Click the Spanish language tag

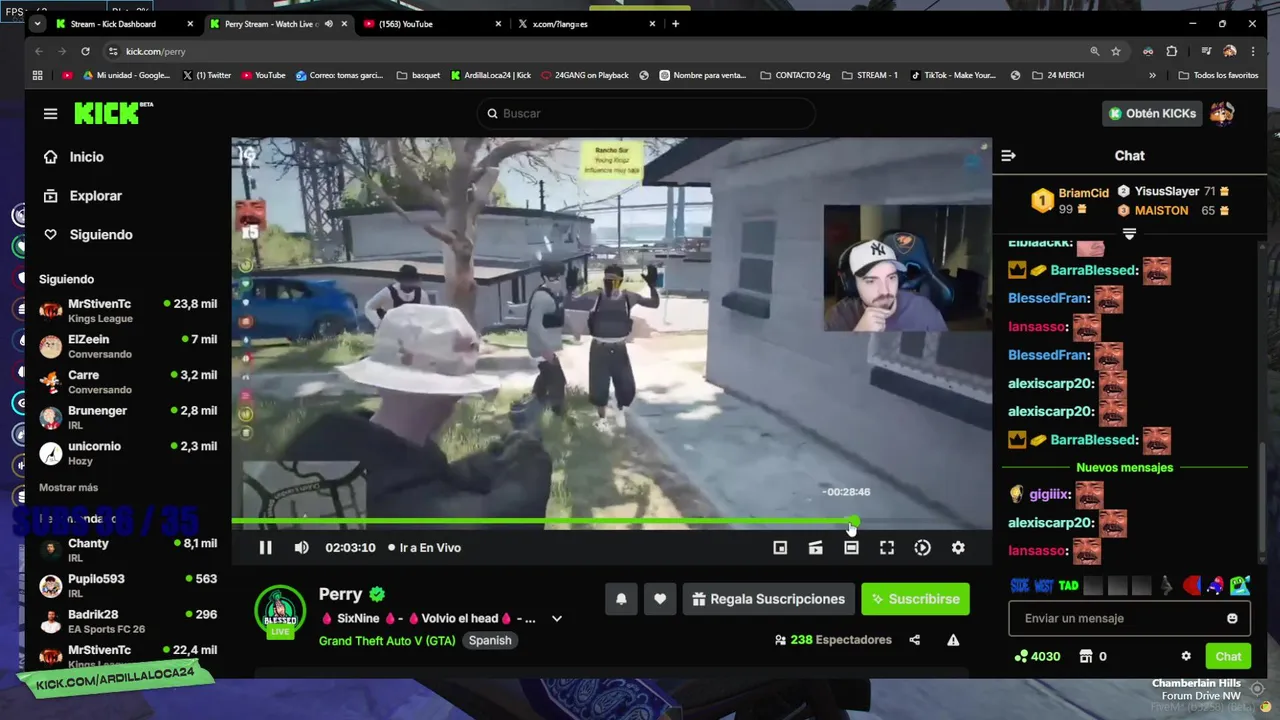tap(490, 640)
